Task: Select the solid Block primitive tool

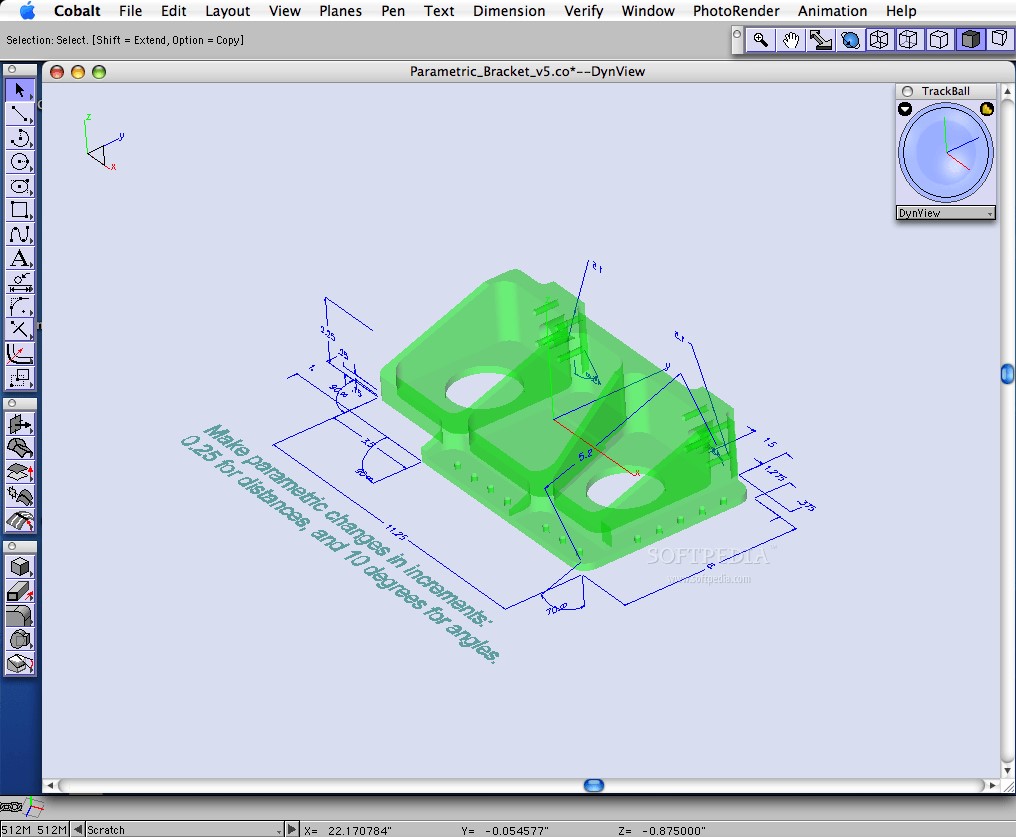Action: [x=20, y=568]
